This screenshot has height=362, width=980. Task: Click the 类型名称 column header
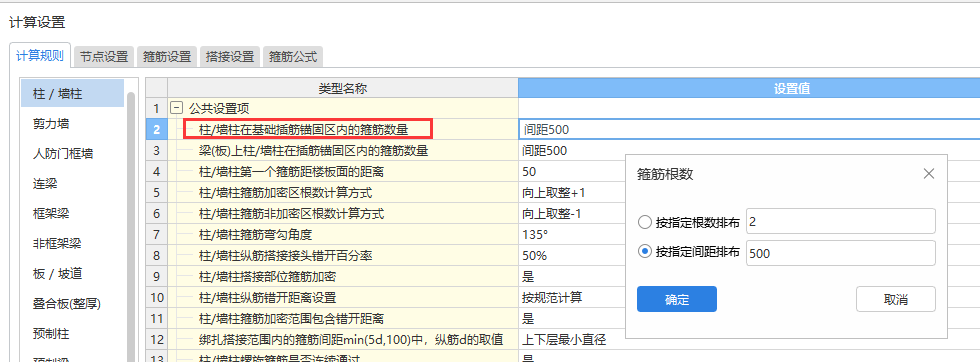342,88
